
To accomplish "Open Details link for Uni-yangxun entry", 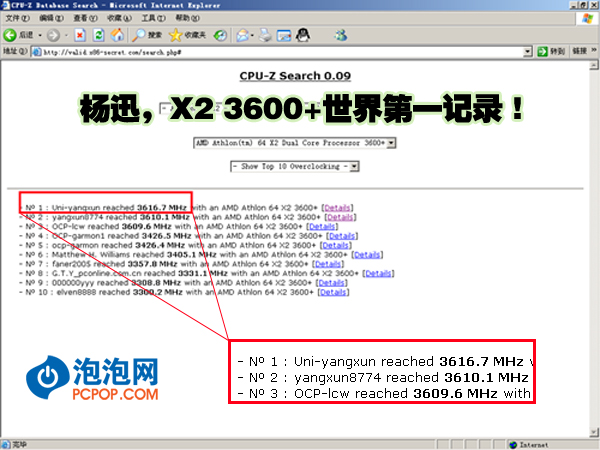I will coord(337,208).
